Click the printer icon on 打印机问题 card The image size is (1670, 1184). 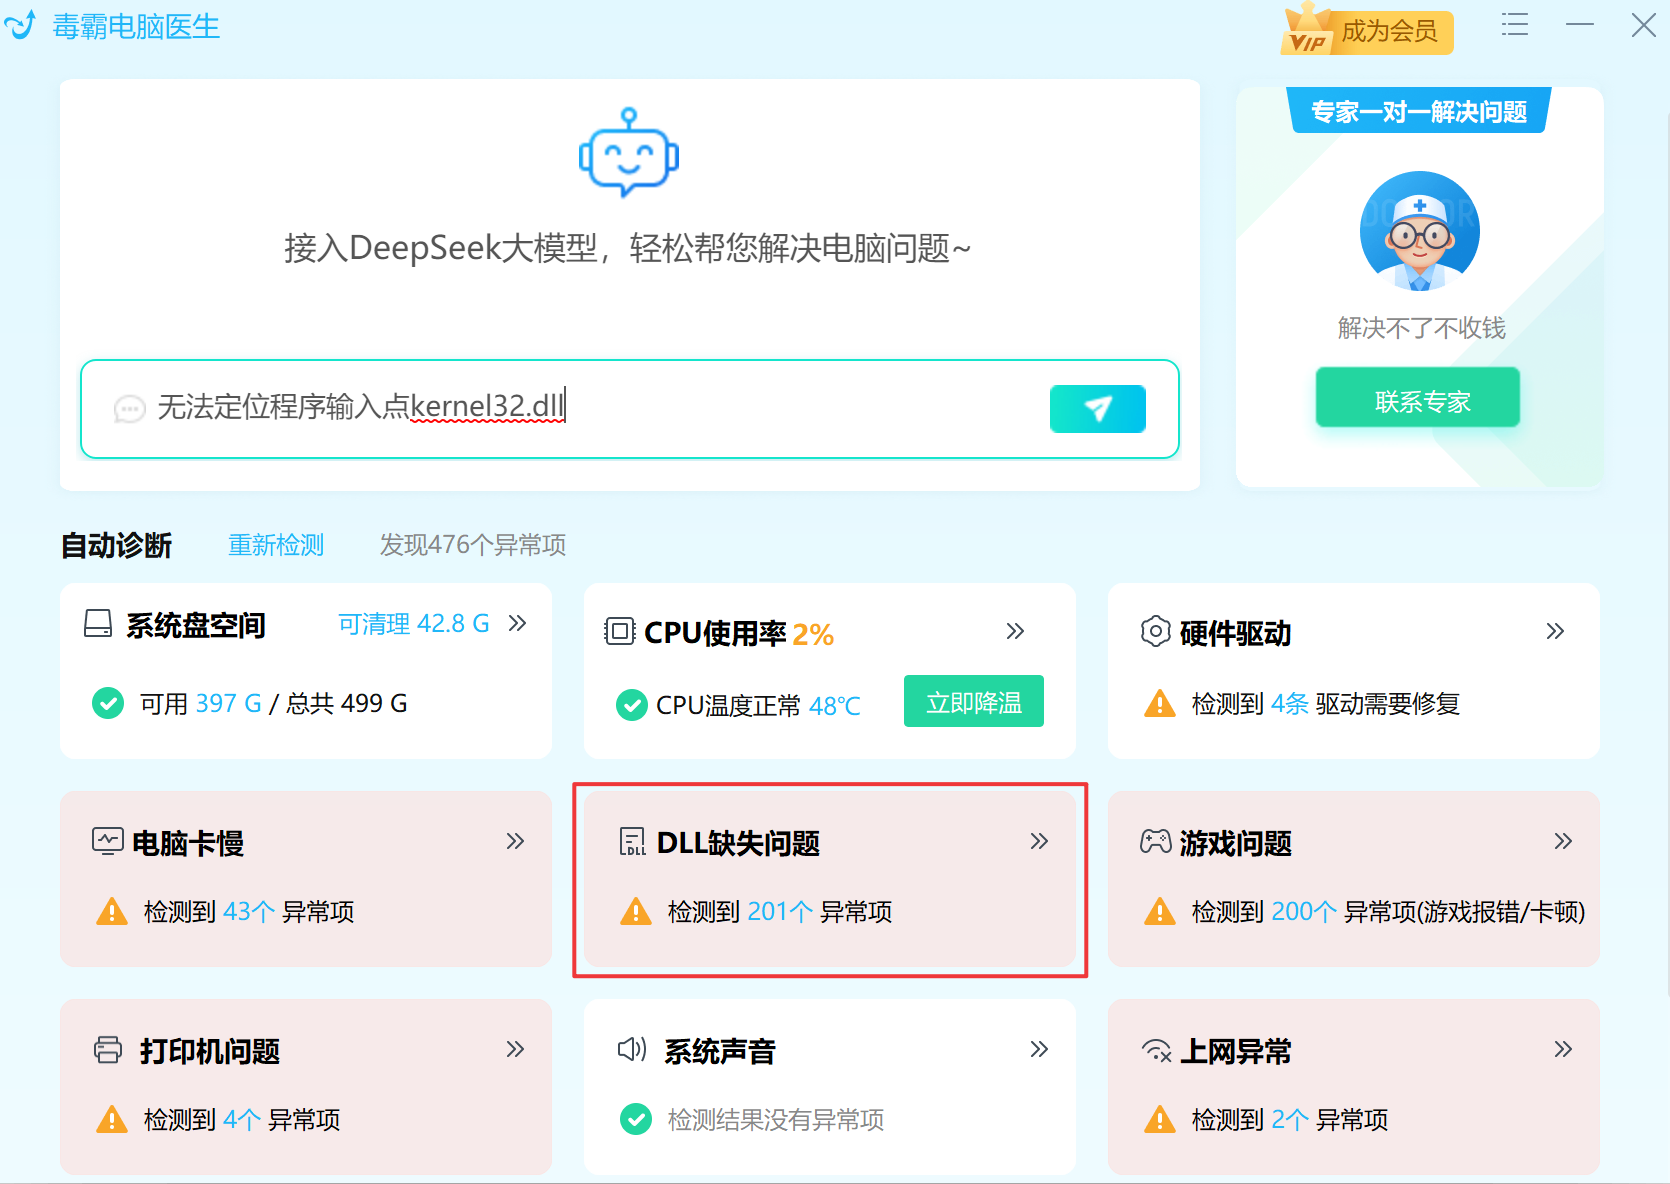[x=106, y=1050]
